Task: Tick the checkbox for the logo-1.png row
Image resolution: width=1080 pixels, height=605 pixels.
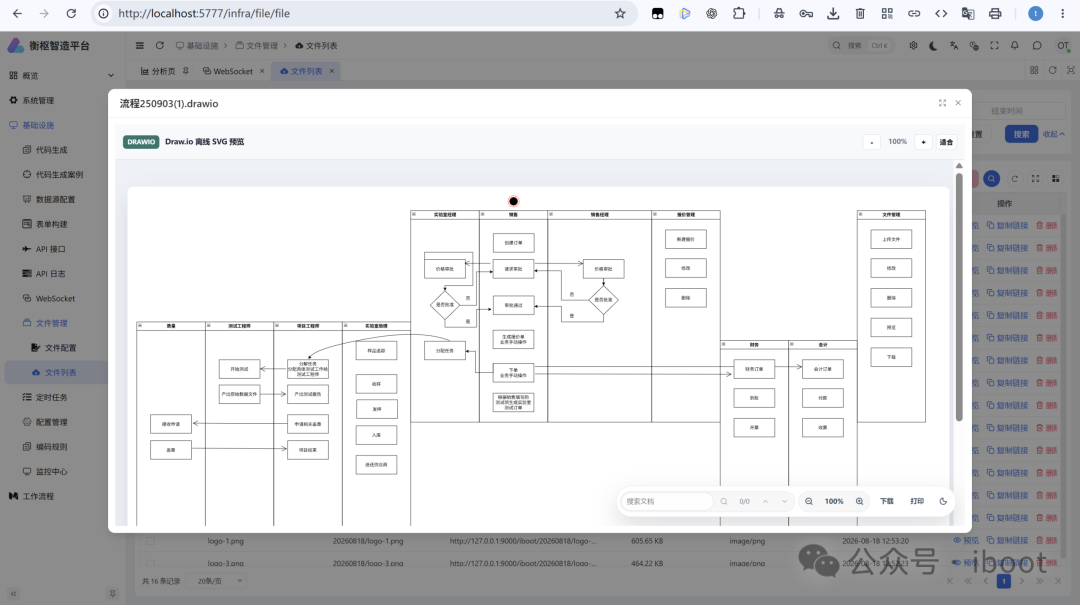Action: tap(150, 541)
